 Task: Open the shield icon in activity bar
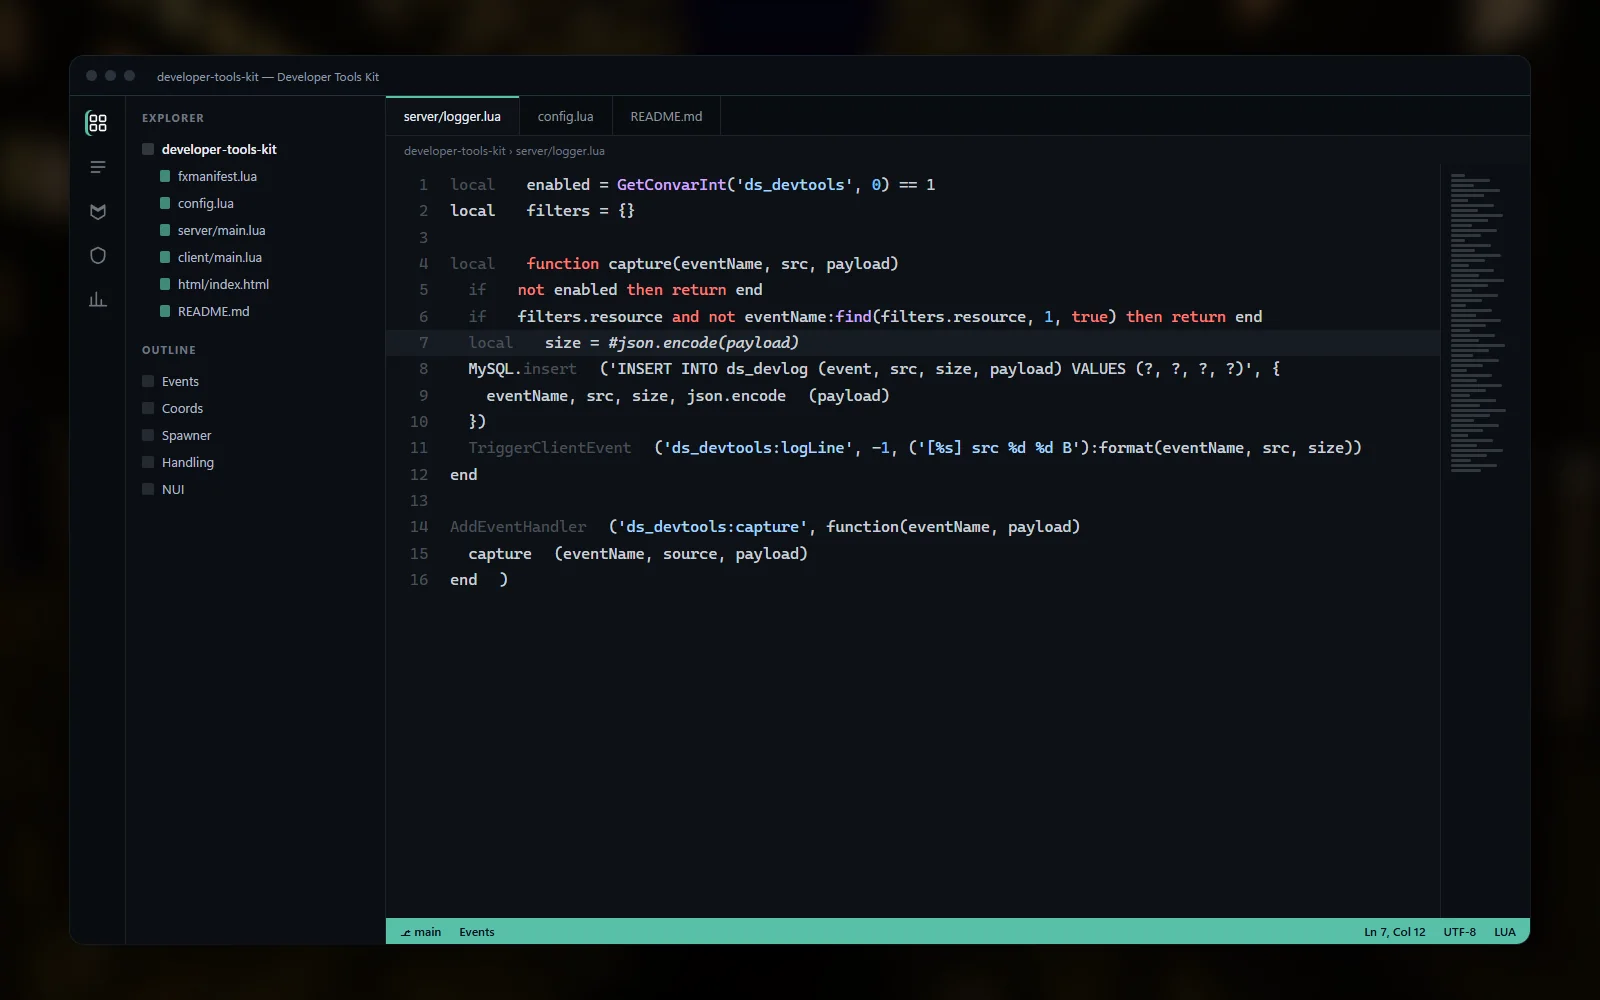coord(97,255)
